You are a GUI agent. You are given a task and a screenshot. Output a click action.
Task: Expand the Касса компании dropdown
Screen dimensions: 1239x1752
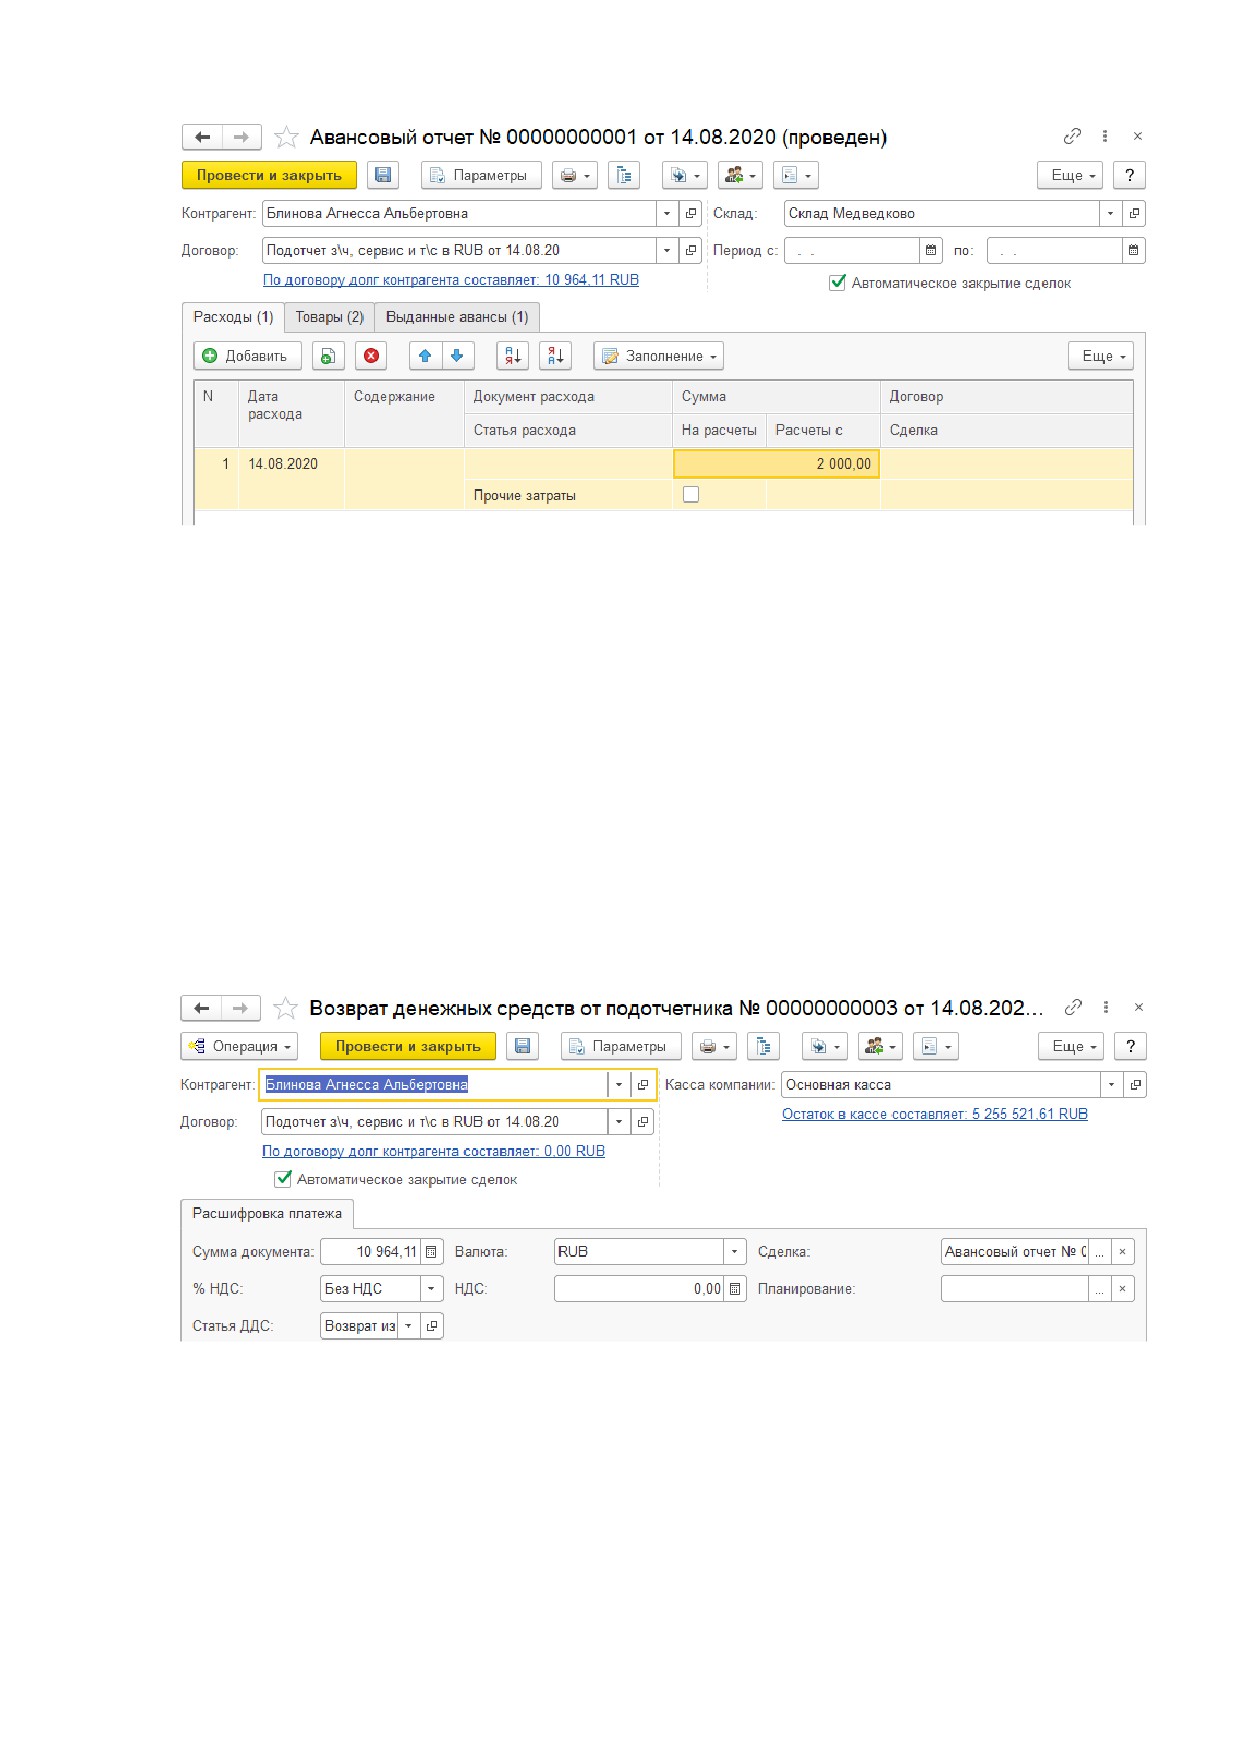click(1111, 1085)
